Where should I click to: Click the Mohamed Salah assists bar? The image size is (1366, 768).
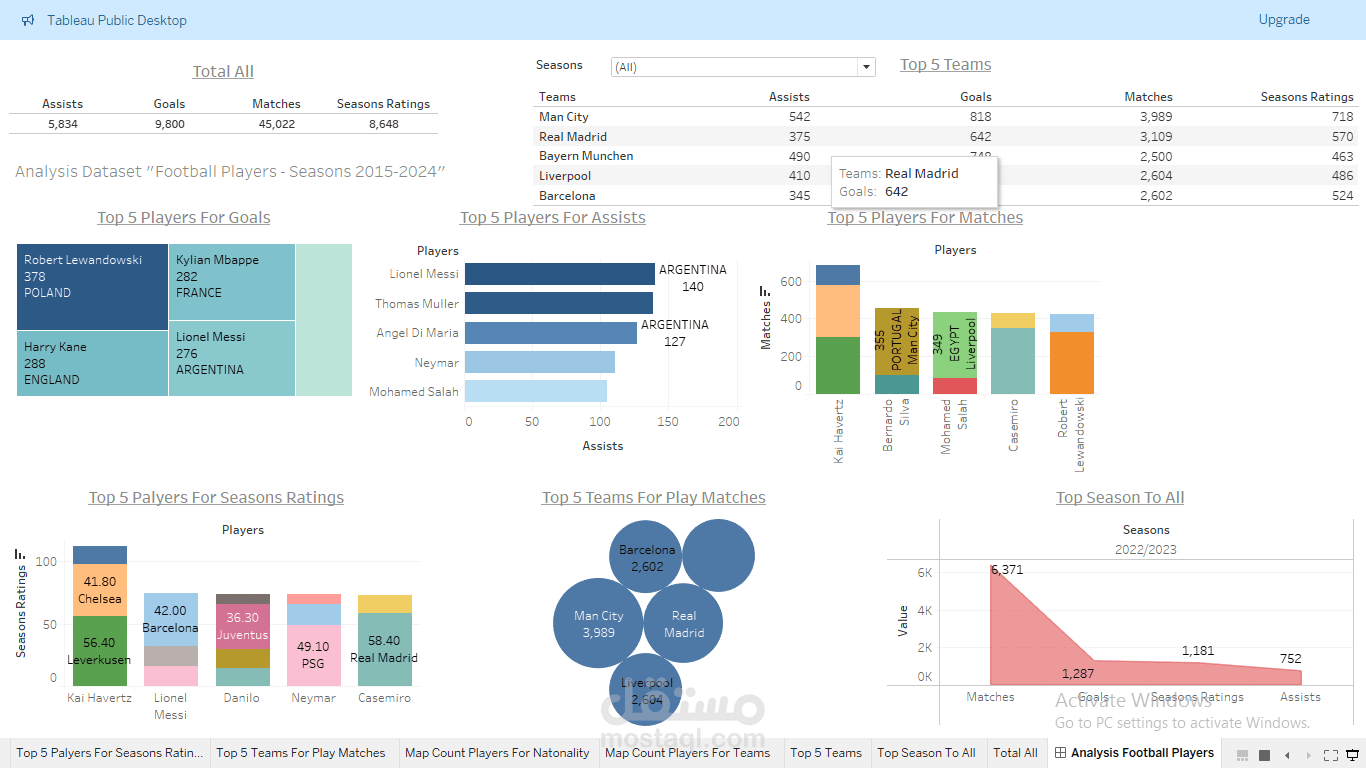click(x=536, y=391)
